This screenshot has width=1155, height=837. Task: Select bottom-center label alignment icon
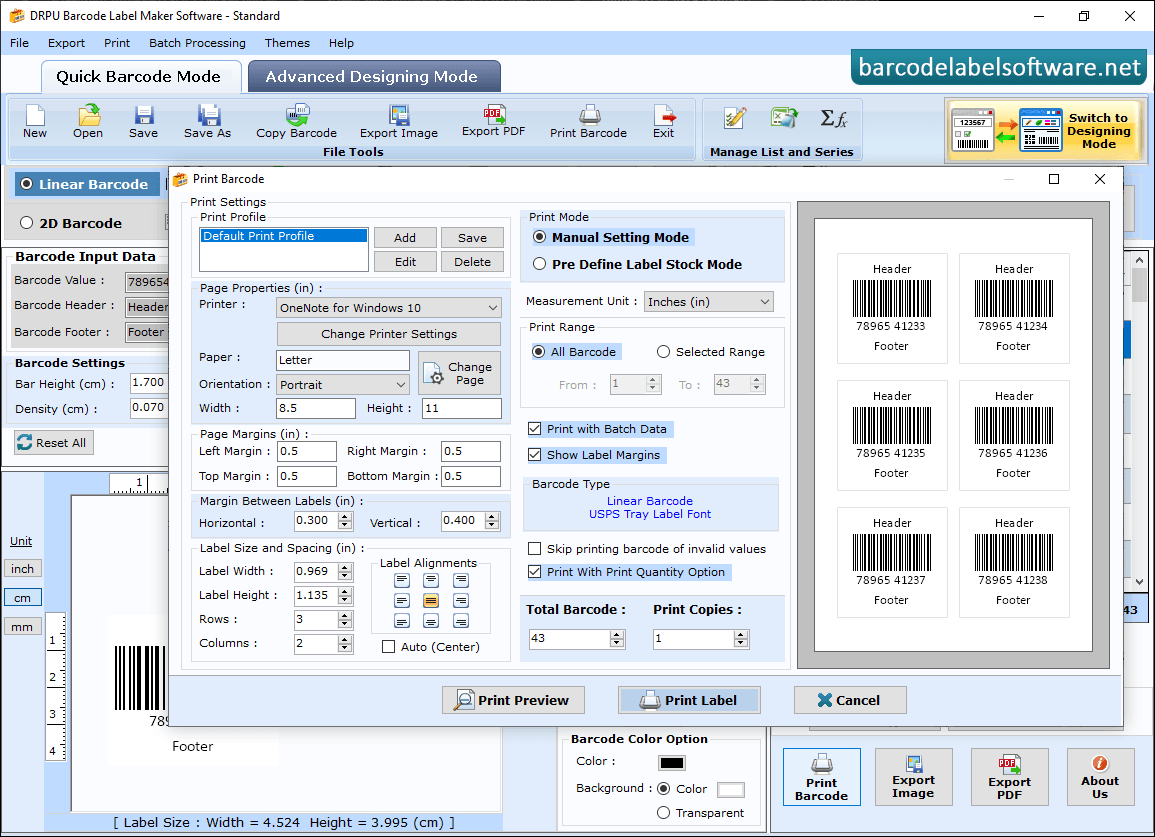pos(431,621)
